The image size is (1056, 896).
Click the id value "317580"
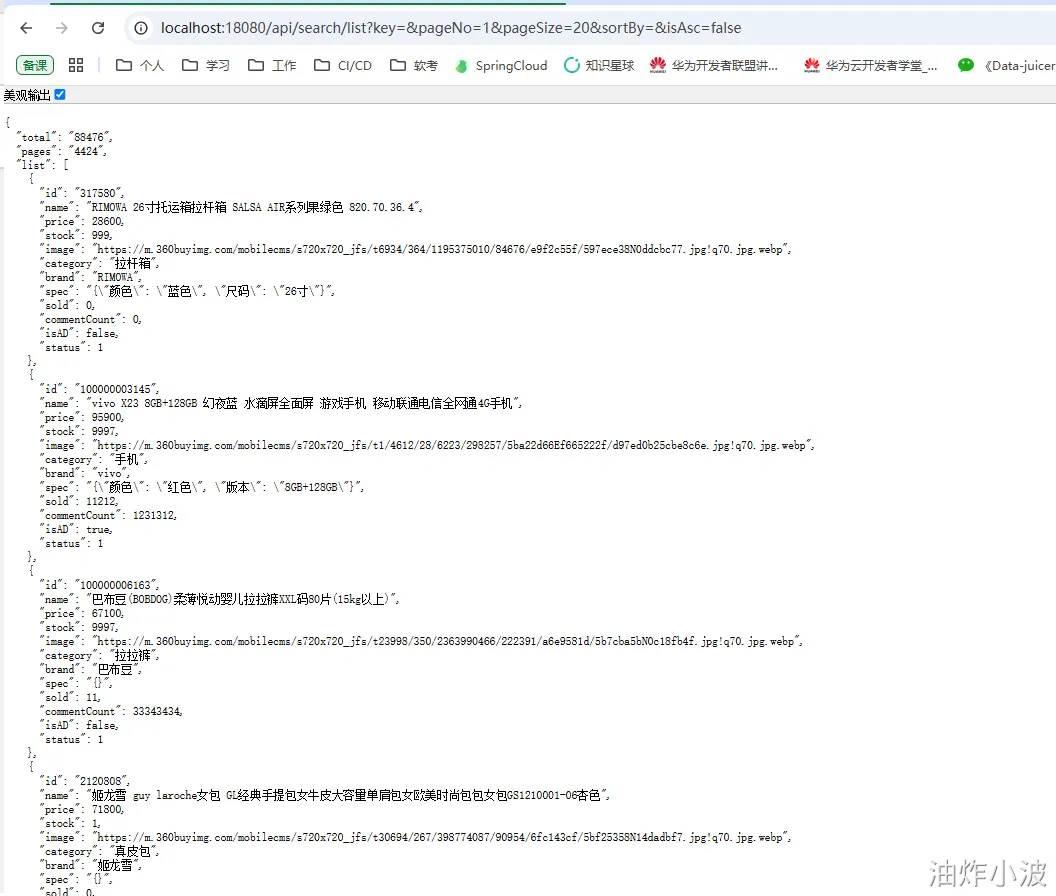98,193
